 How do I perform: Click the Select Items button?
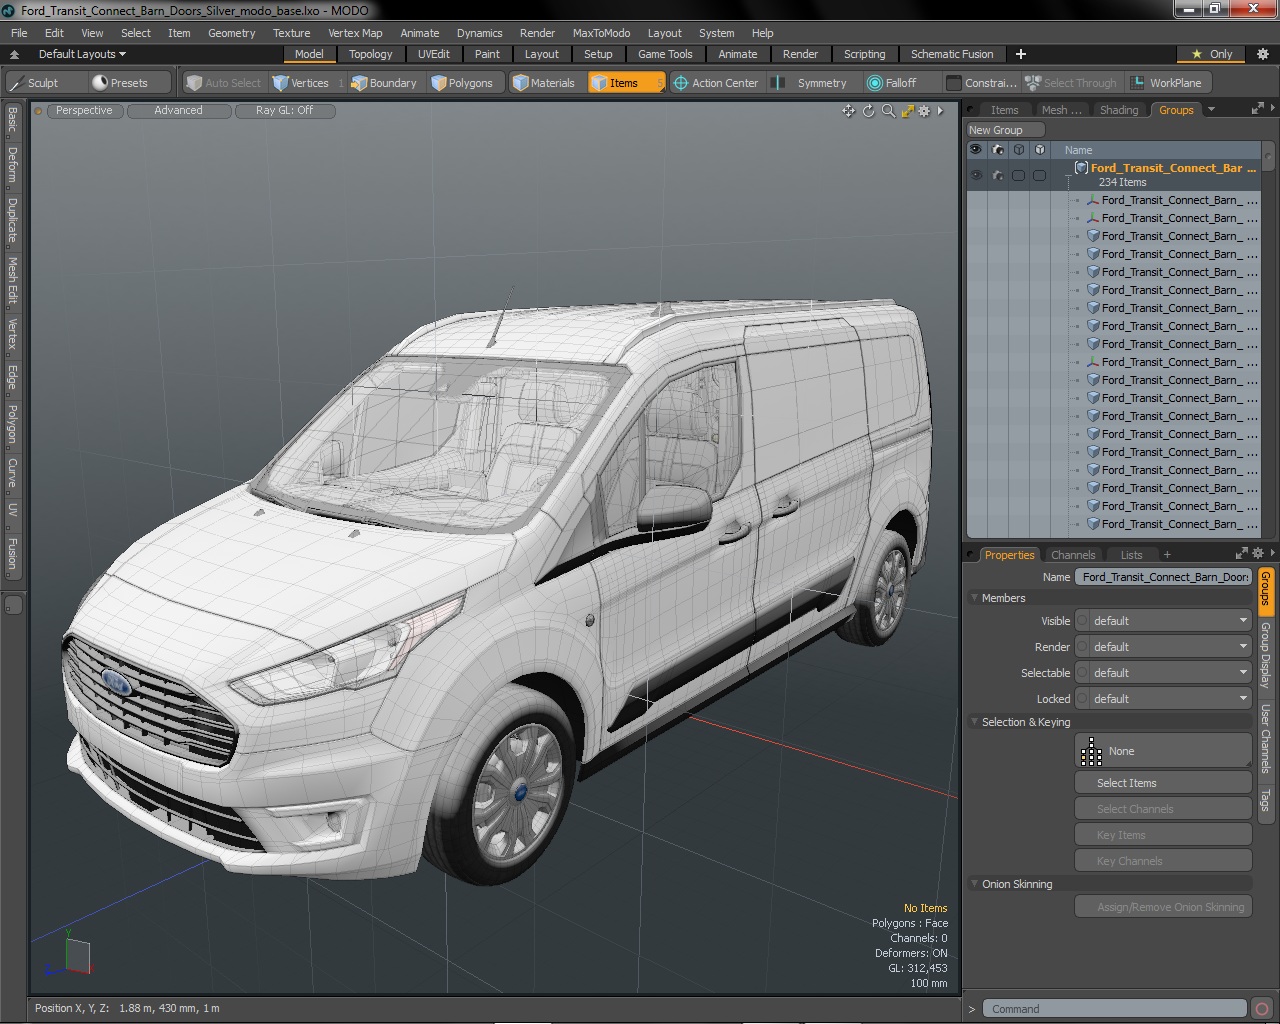1163,783
